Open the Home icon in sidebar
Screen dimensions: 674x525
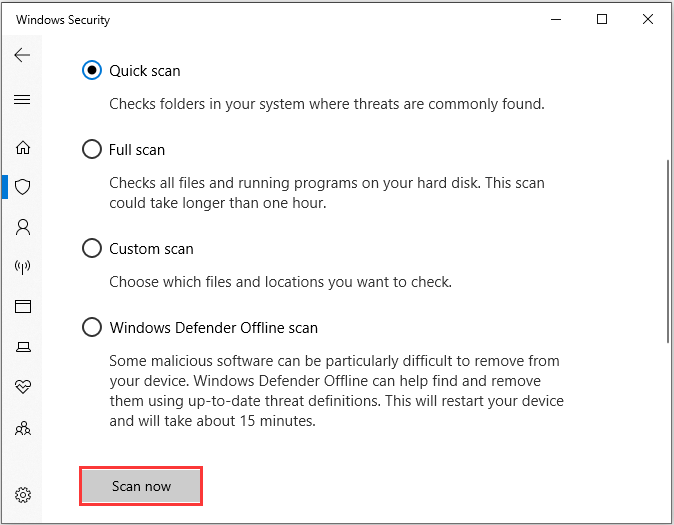tap(23, 147)
